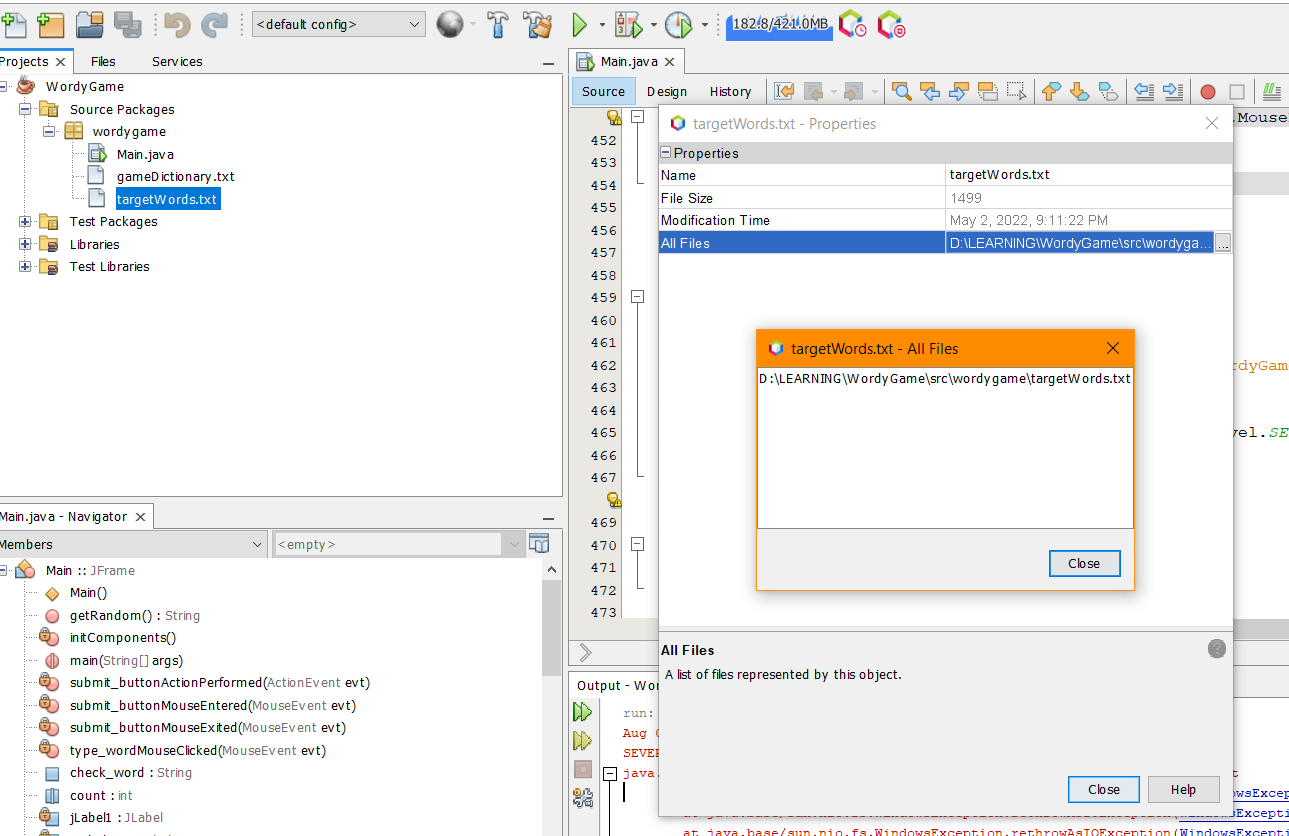This screenshot has height=836, width=1289.
Task: Switch to the Files tab
Action: coord(103,61)
